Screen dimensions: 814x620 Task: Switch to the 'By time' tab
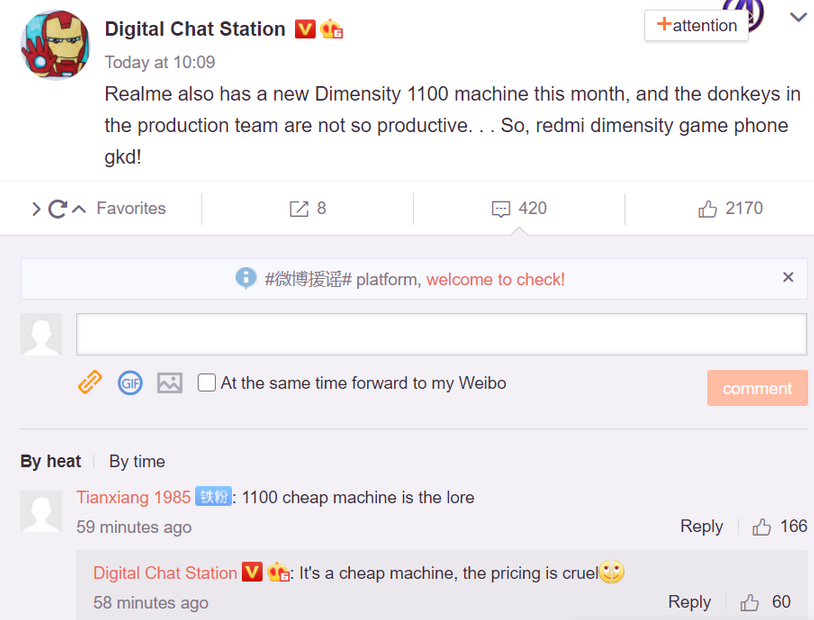pos(137,461)
